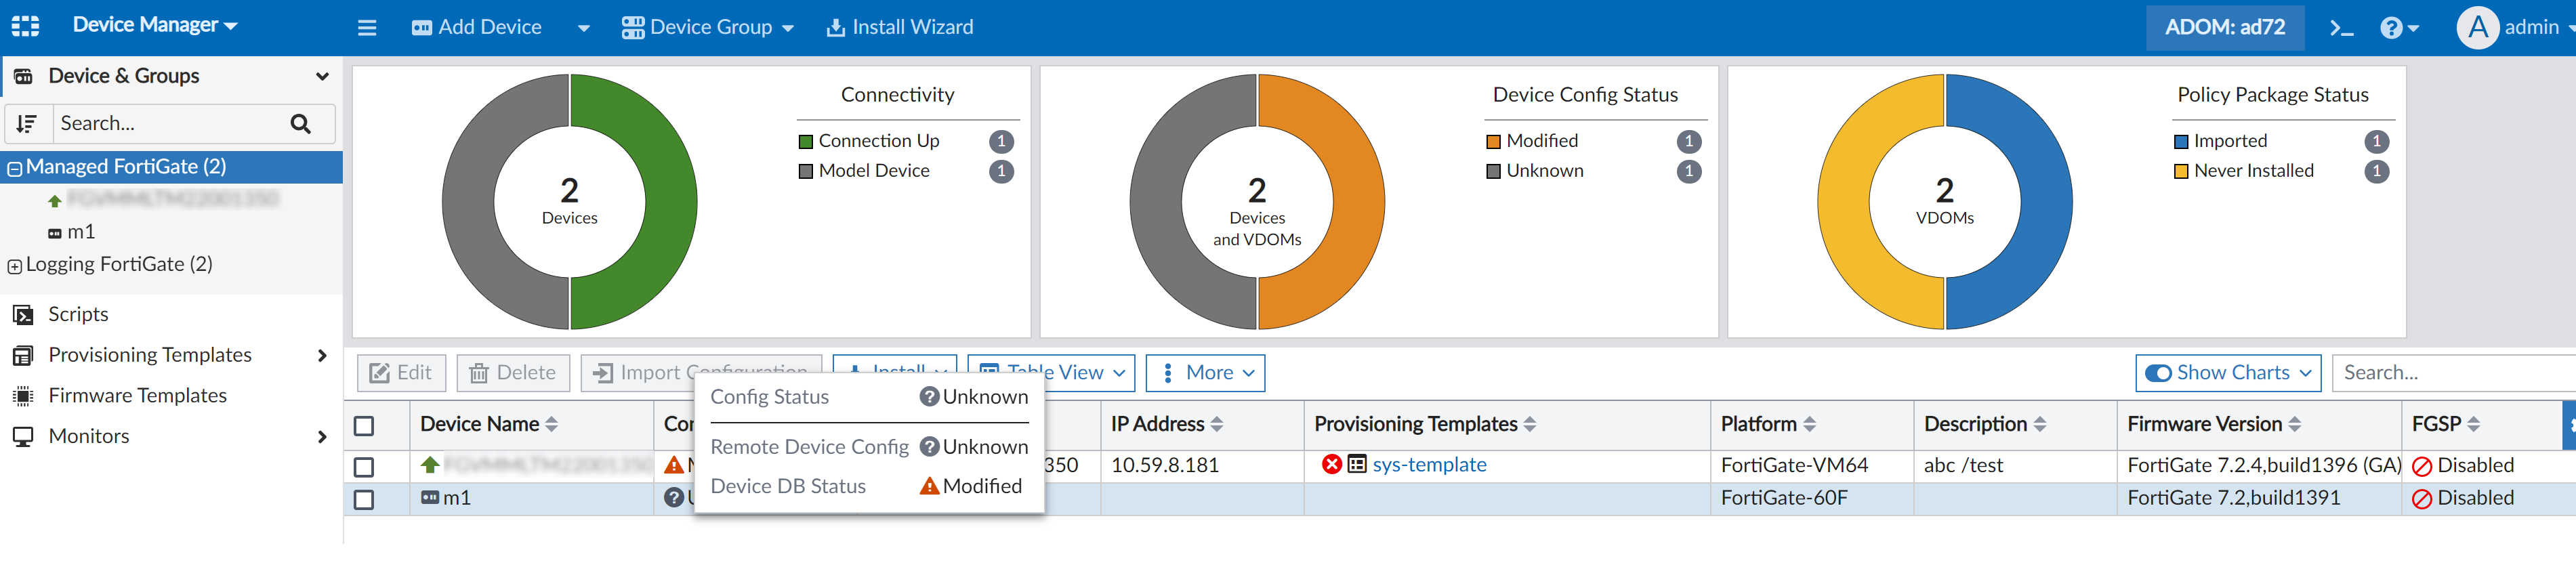Screen dimensions: 2576x569
Task: Click the Scripts icon in sidebar
Action: [x=23, y=315]
